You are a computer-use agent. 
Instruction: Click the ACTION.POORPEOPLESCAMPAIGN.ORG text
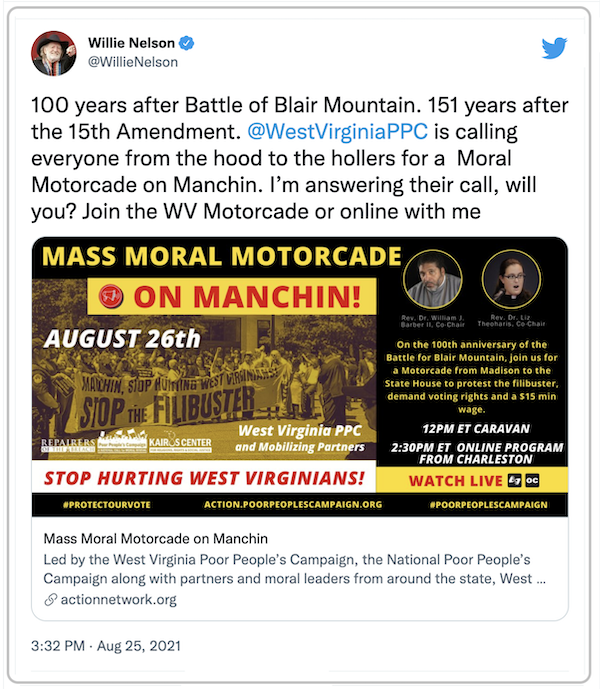click(293, 504)
